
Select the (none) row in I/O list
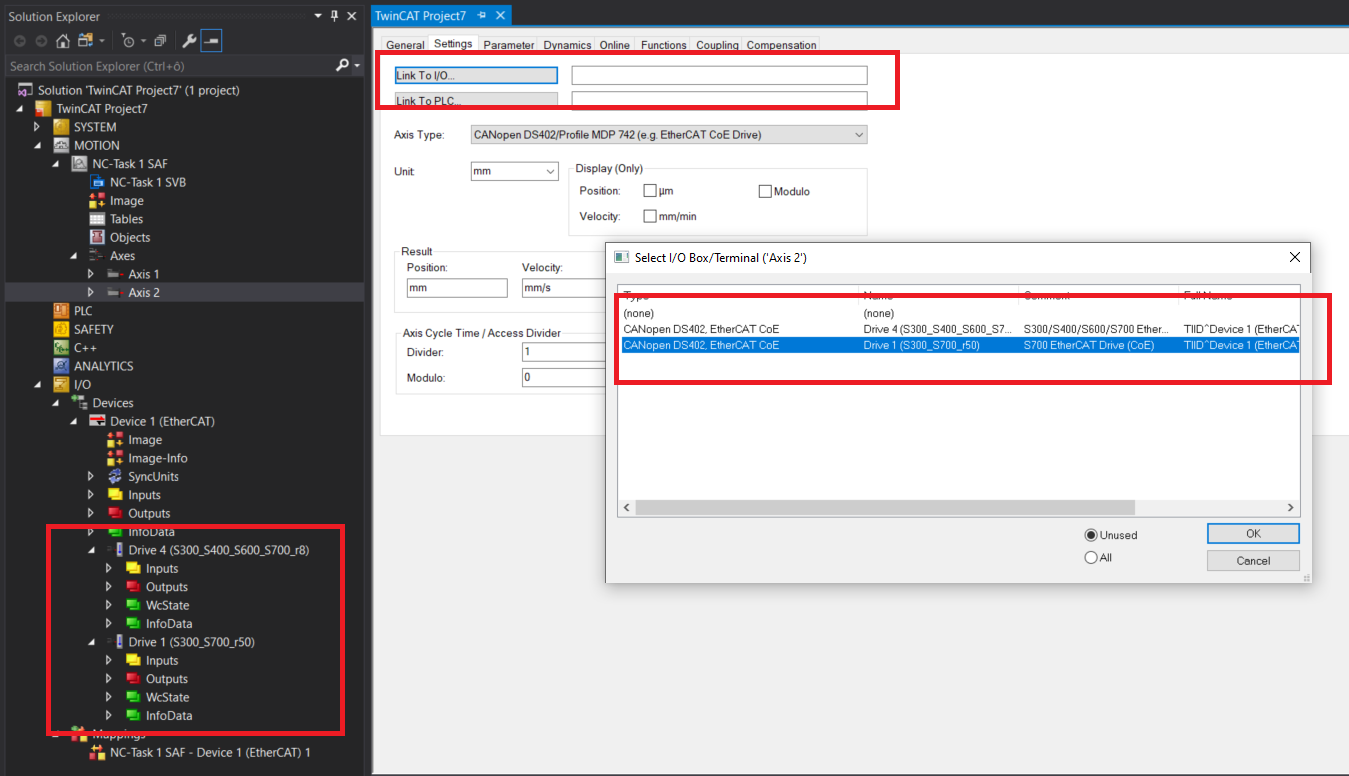(x=959, y=313)
